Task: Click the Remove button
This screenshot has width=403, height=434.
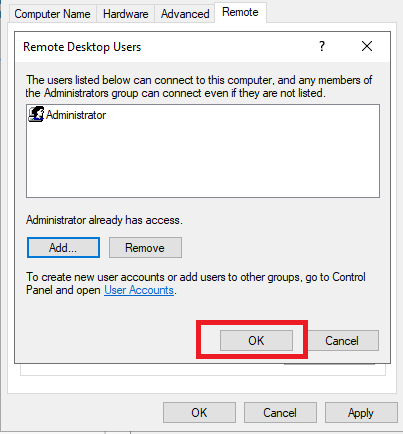Action: coord(145,248)
